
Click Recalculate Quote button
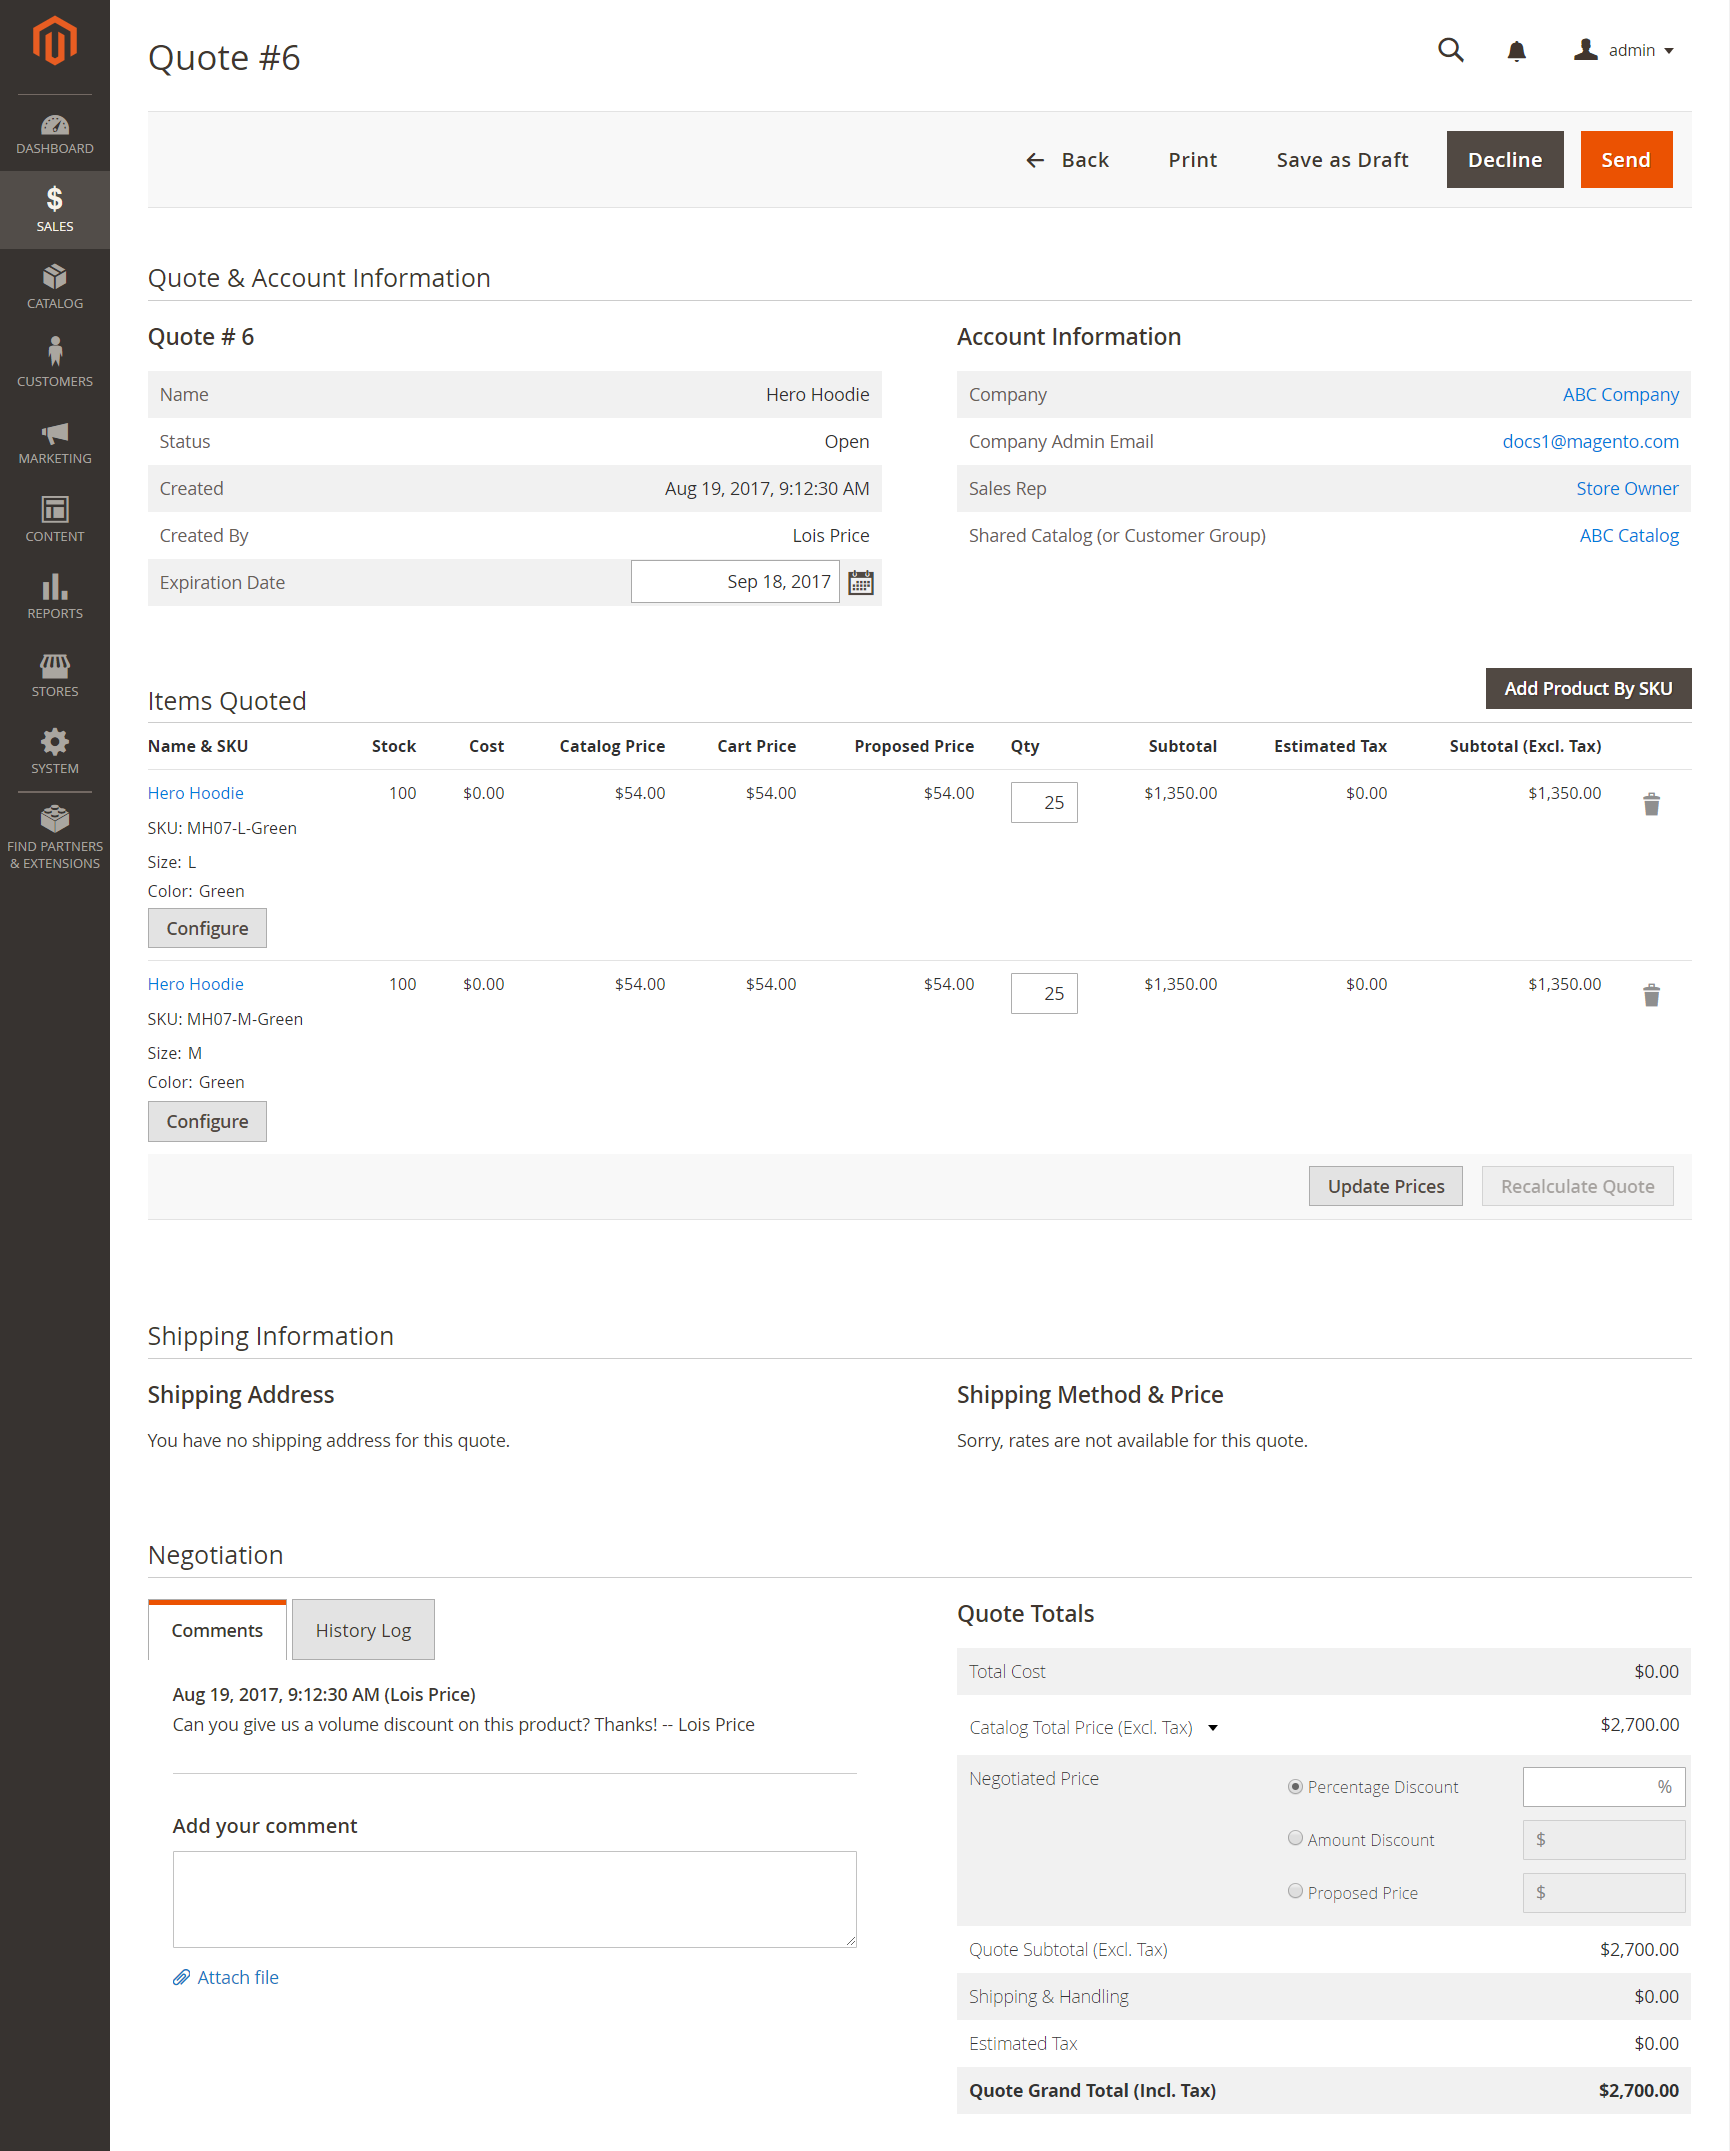[x=1577, y=1186]
